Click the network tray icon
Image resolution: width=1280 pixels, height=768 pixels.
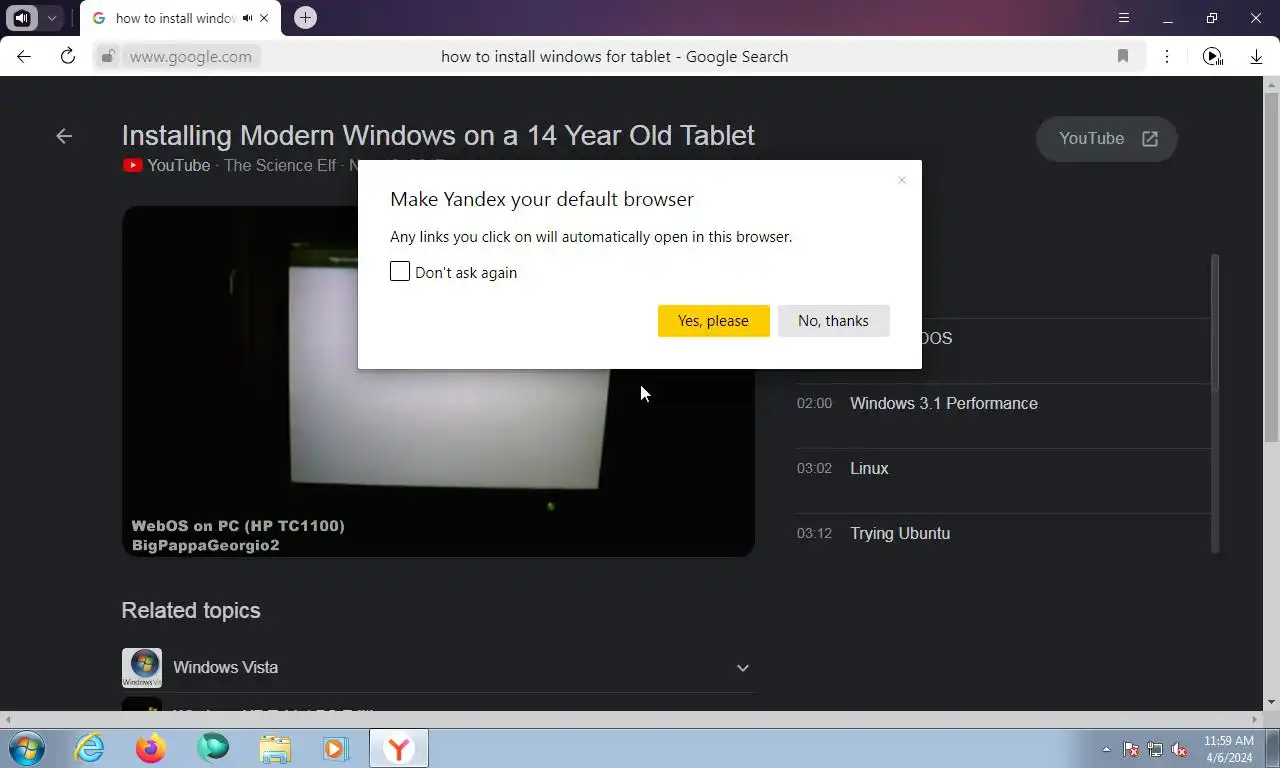pos(1155,749)
